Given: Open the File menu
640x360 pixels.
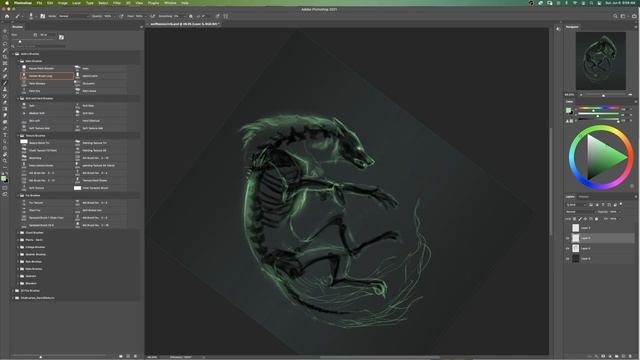Looking at the screenshot, I should [x=39, y=3].
